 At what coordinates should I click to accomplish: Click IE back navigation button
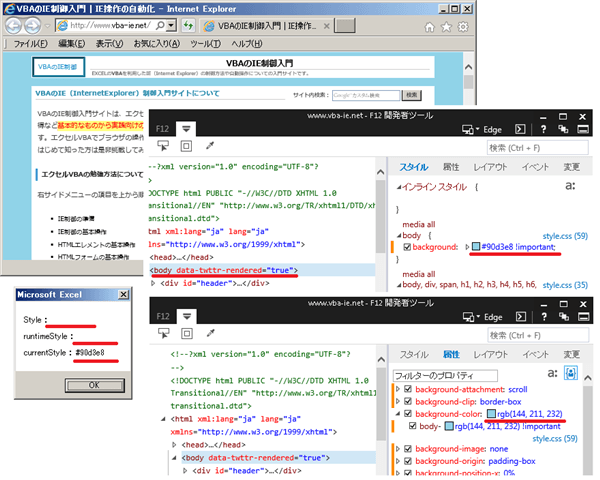pos(13,26)
